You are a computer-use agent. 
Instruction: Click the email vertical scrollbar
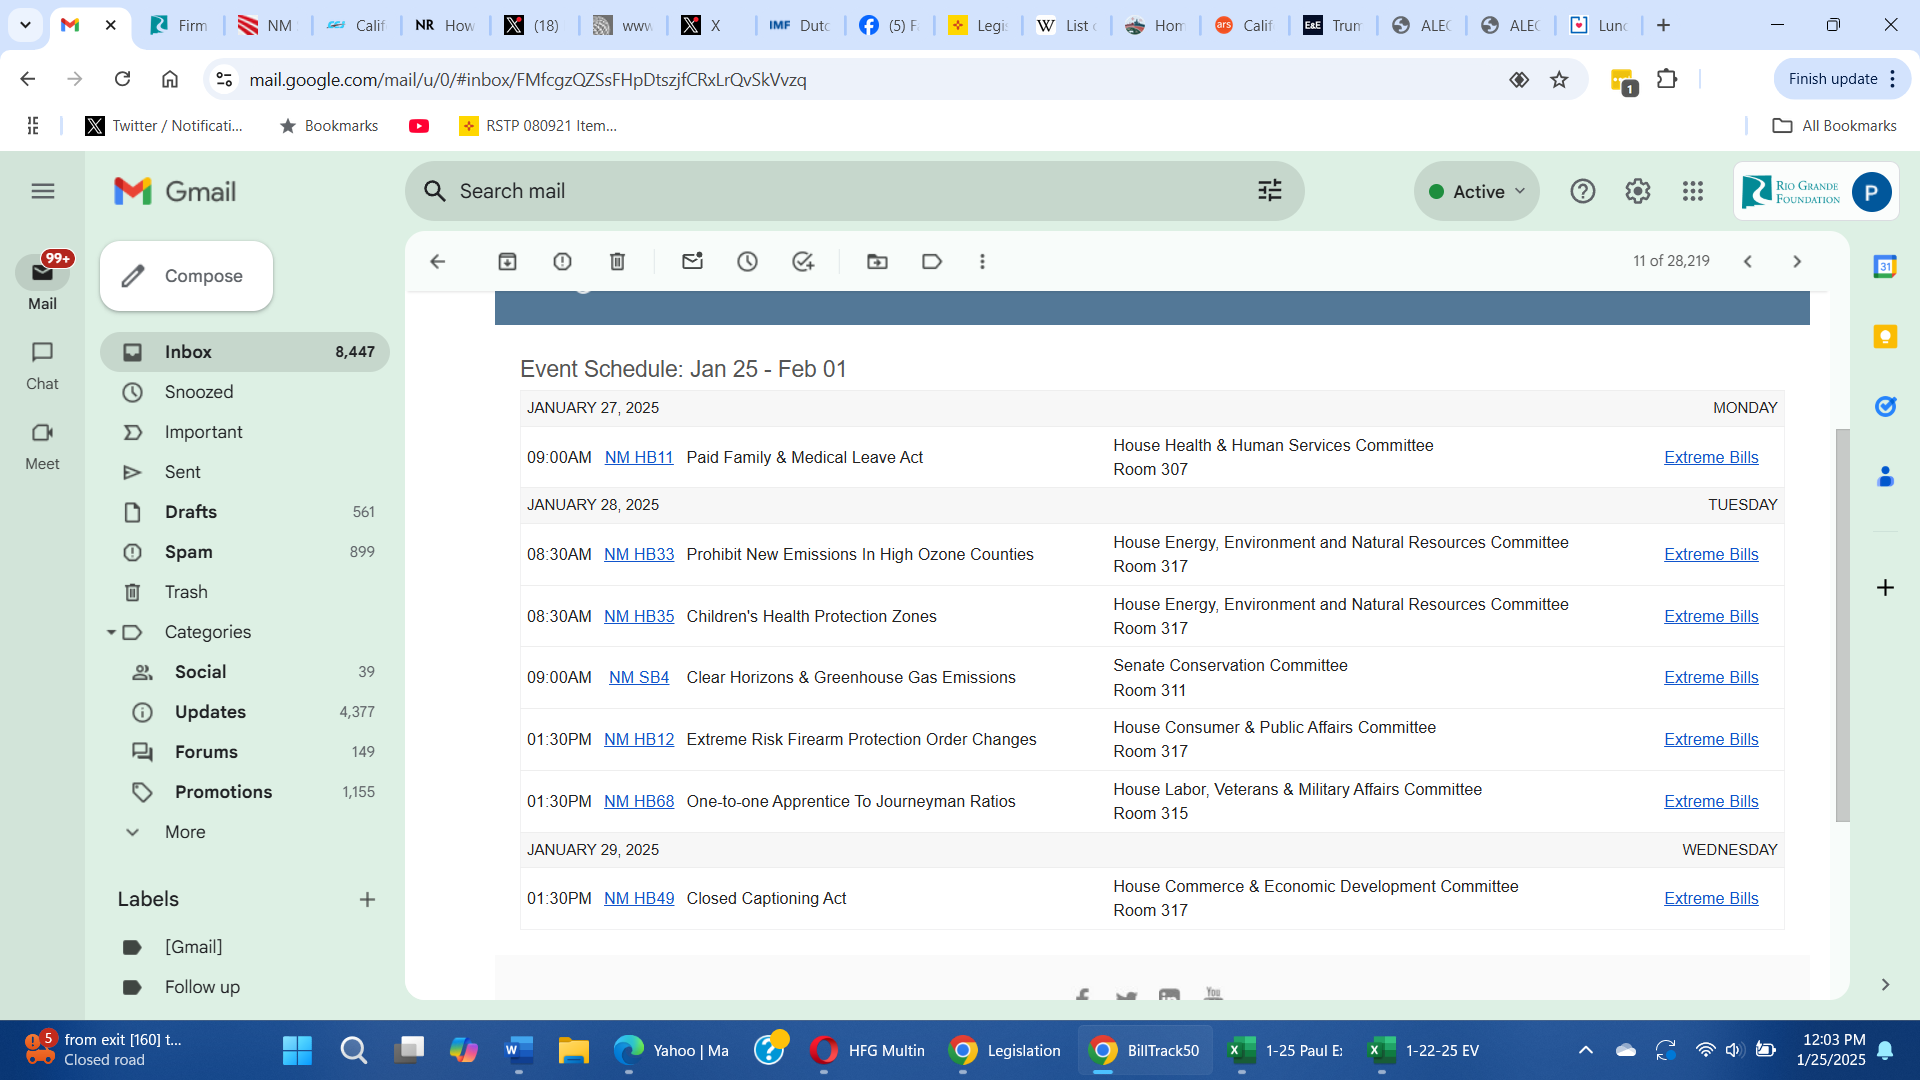1842,625
